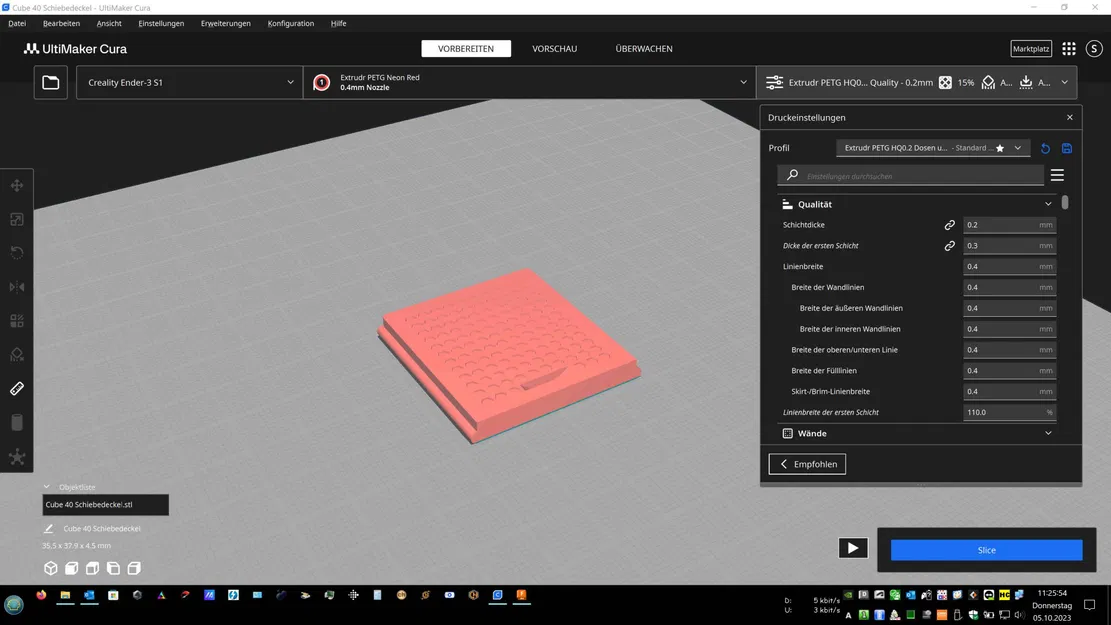Open the application switcher grid icon
The image size is (1111, 625).
point(1068,48)
